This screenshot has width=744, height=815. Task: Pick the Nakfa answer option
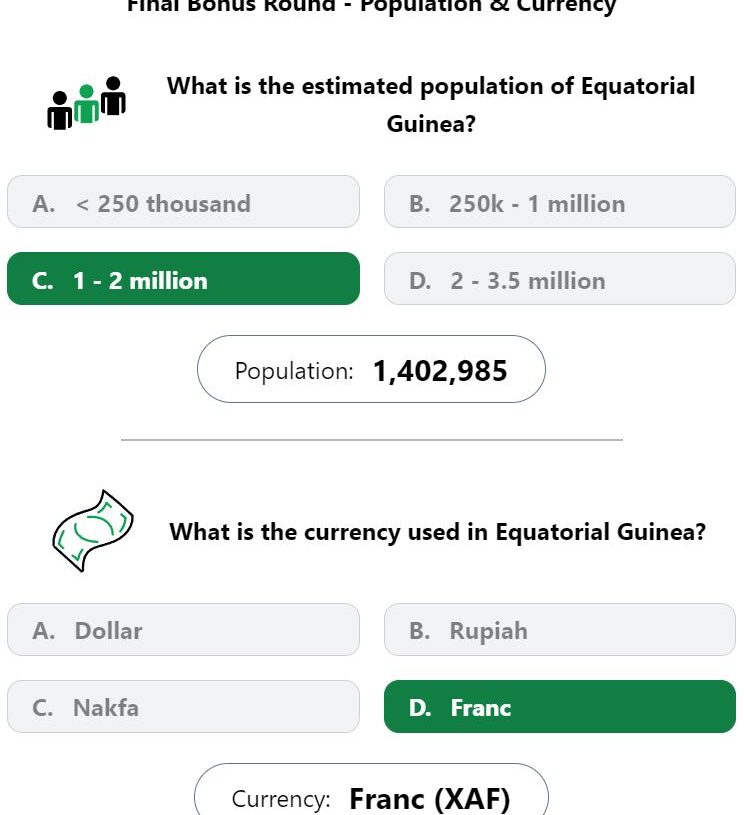(x=183, y=706)
